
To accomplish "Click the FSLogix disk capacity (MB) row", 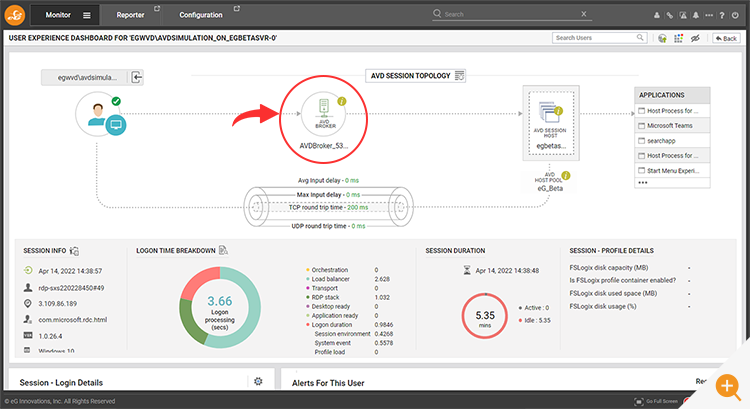I will (x=629, y=267).
